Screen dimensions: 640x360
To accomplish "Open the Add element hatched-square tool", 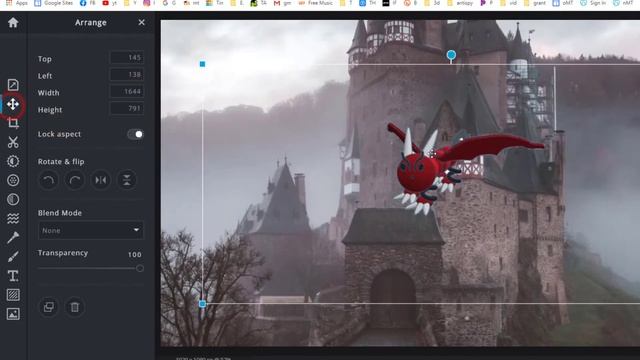I will 13,295.
